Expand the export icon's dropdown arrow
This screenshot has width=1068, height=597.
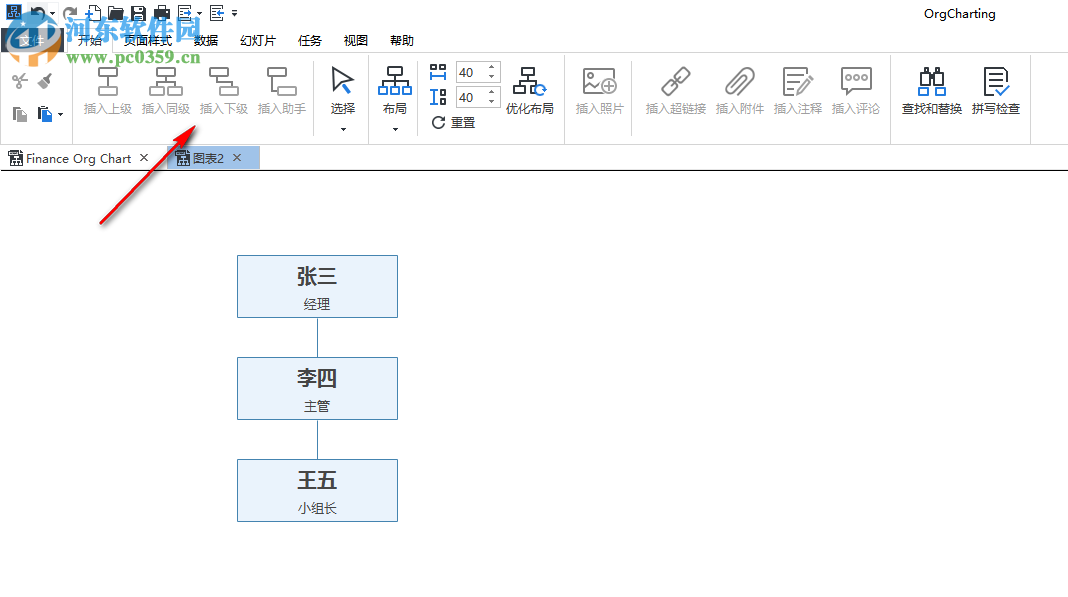pos(199,13)
